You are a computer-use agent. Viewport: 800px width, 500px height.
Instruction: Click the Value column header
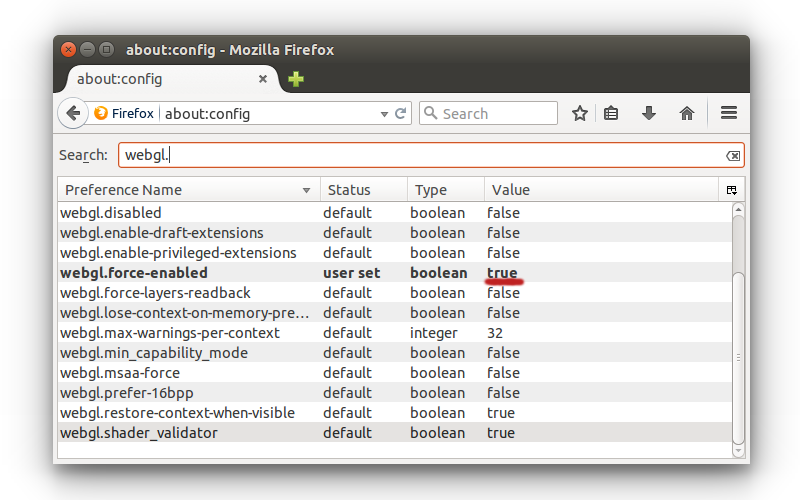tap(600, 190)
